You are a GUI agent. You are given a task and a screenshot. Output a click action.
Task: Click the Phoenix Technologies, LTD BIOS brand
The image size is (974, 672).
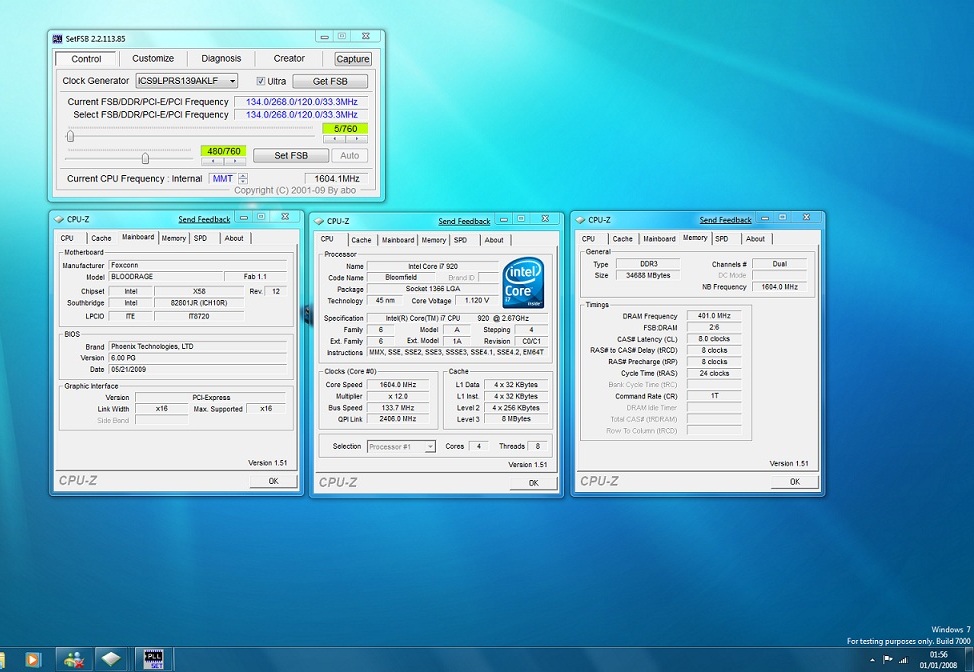click(198, 347)
